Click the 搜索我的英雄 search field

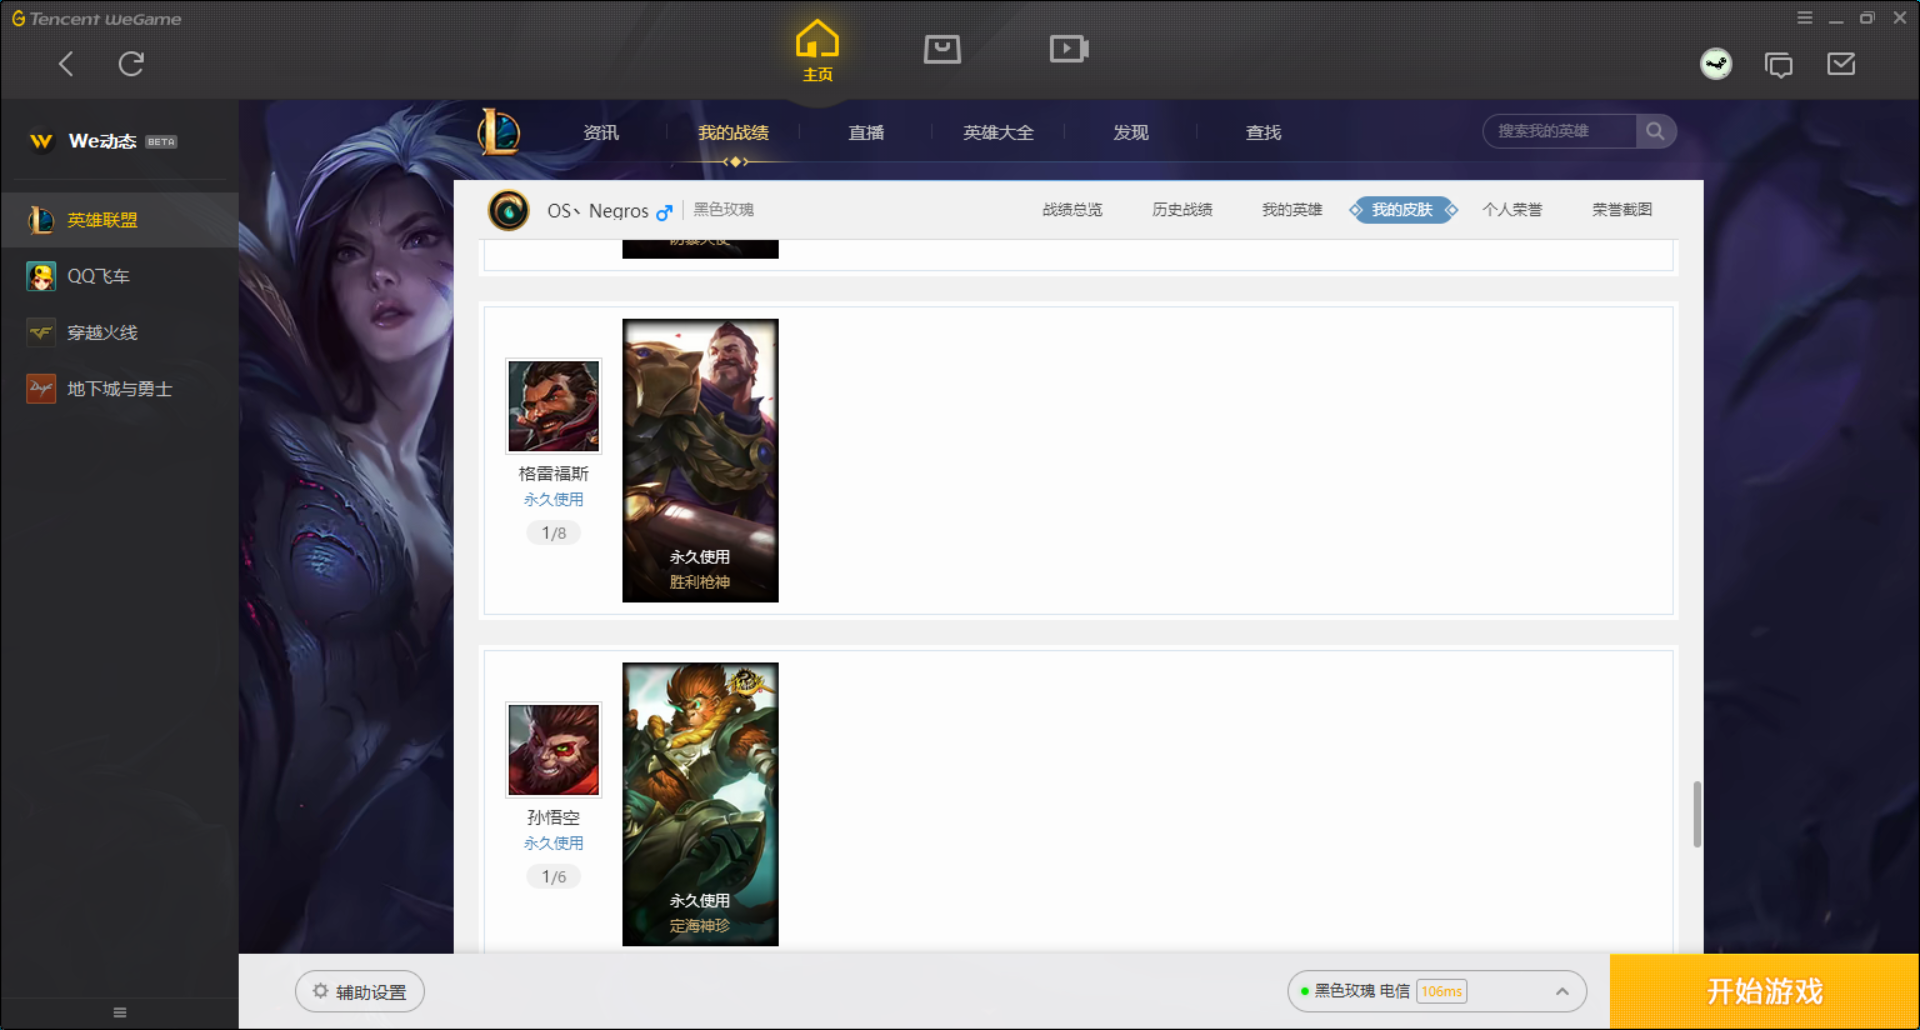pyautogui.click(x=1560, y=131)
